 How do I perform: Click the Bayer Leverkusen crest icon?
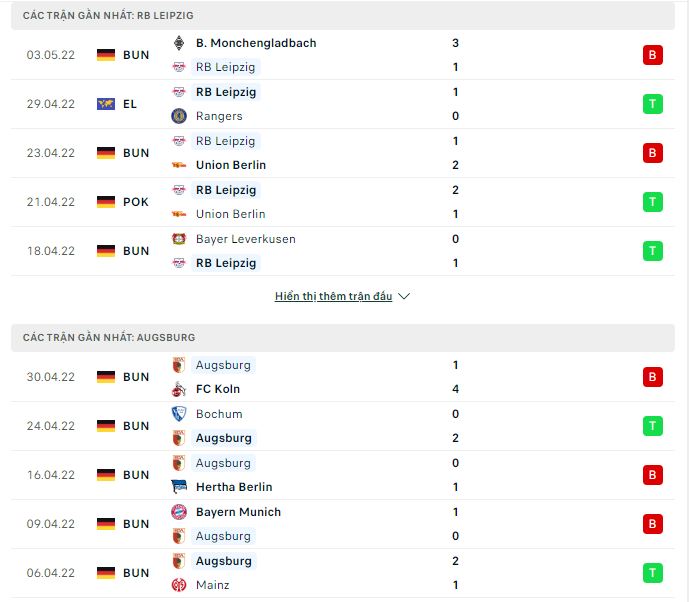(x=179, y=239)
